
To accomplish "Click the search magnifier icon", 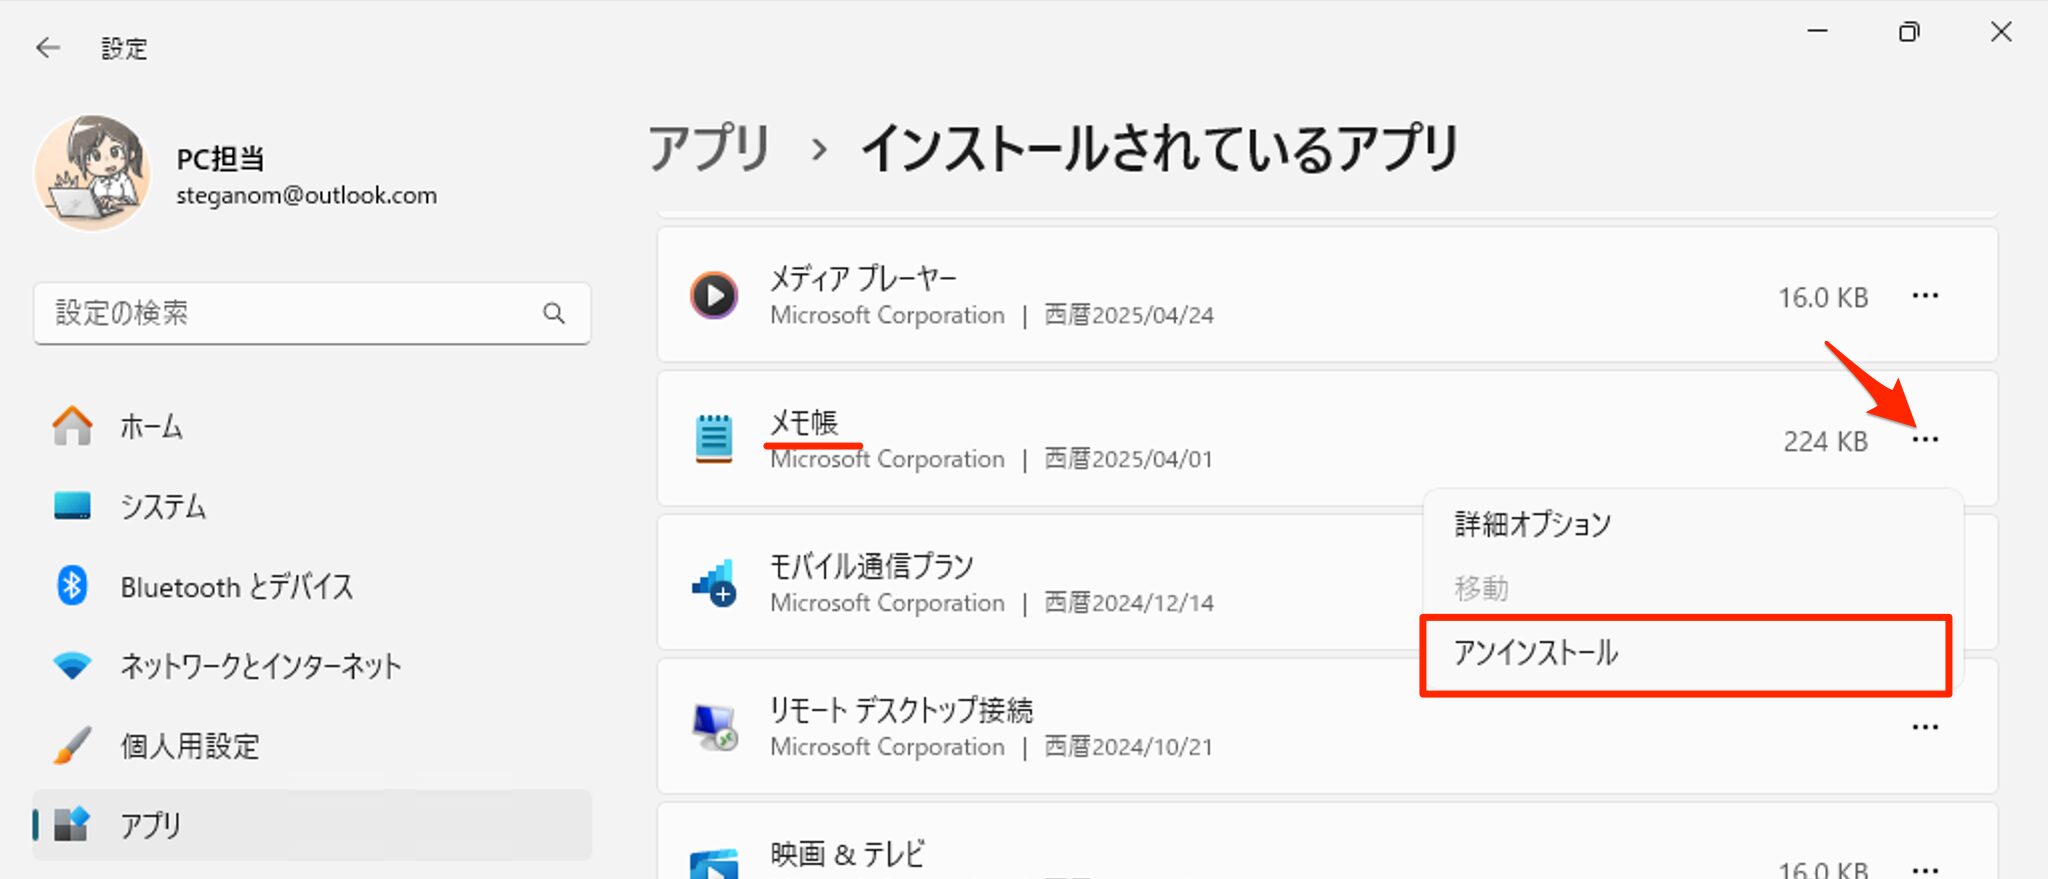I will 554,314.
